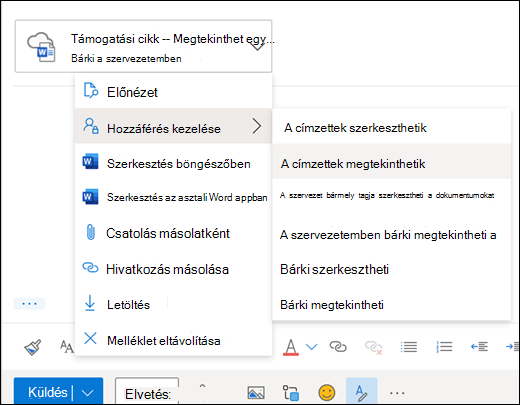Select A címzettek megtekinthetik option
Screen dimensions: 520x405
tap(392, 164)
